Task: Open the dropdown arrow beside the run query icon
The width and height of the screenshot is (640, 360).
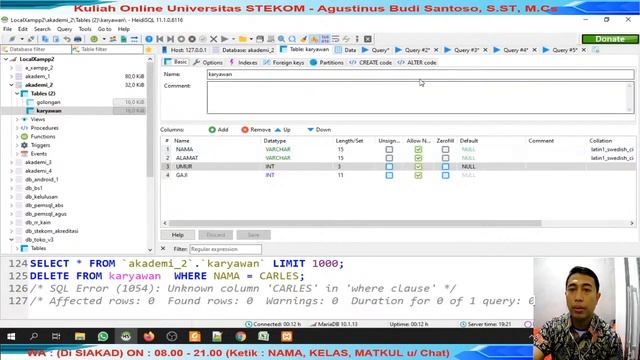Action: [x=233, y=39]
